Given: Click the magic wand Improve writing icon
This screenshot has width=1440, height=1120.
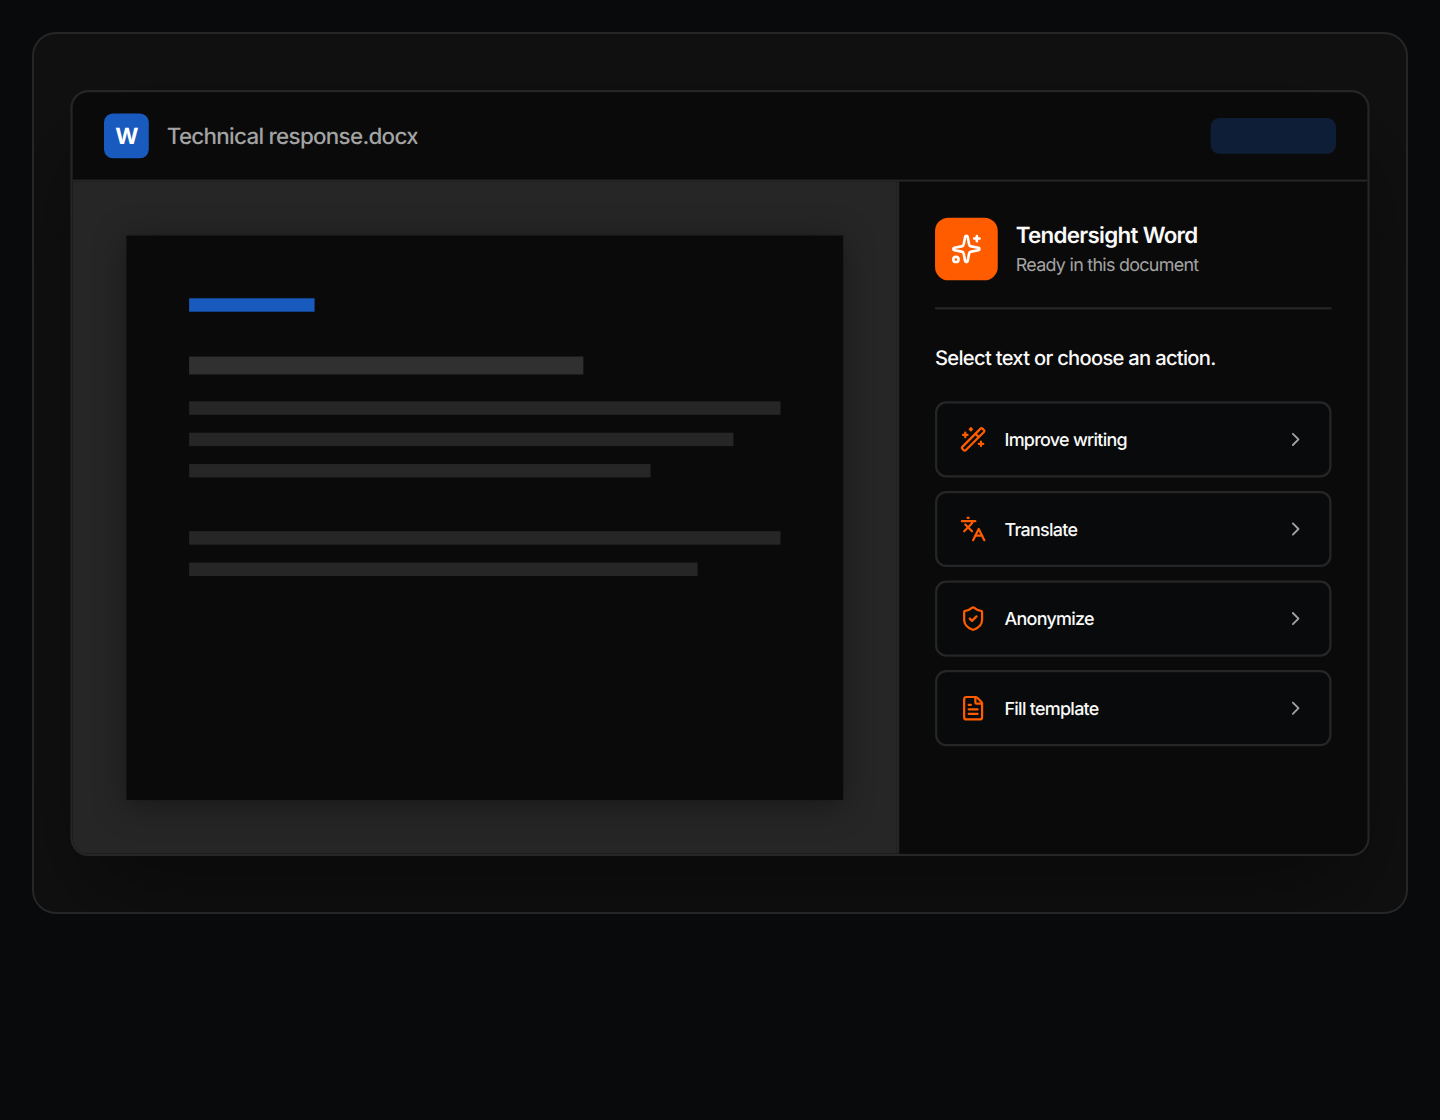Looking at the screenshot, I should [x=973, y=439].
